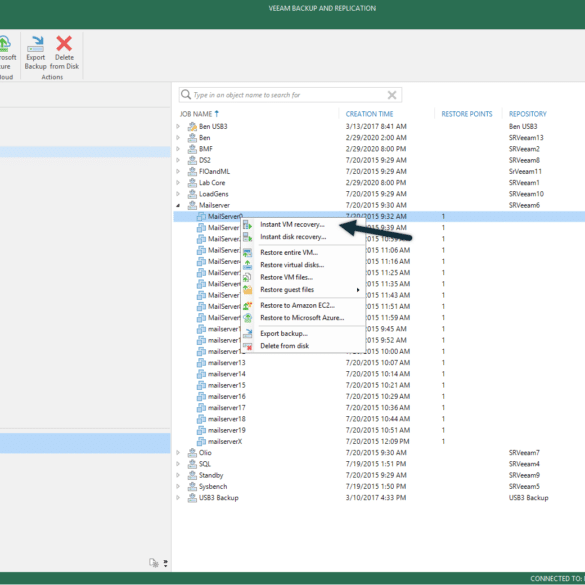585x585 pixels.
Task: Click the Olio job icon
Action: 192,453
